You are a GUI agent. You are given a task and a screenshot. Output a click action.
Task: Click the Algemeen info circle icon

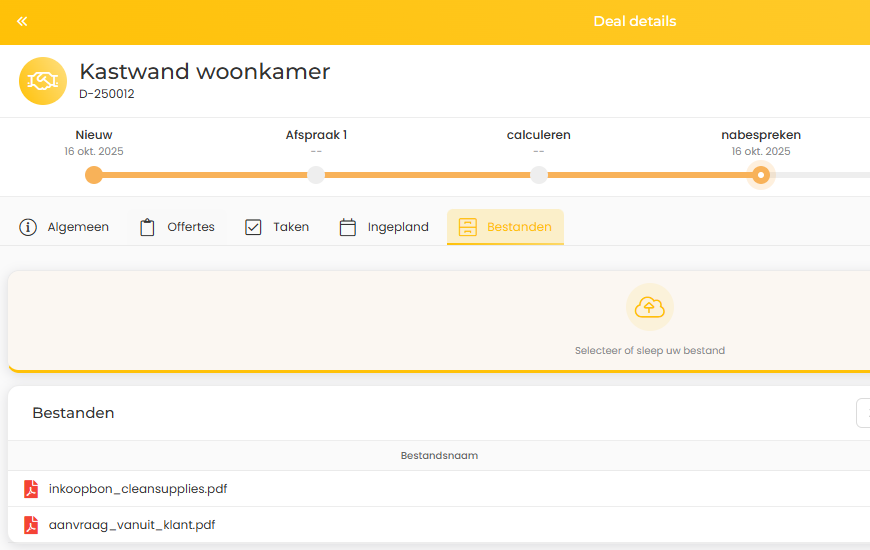pos(28,227)
